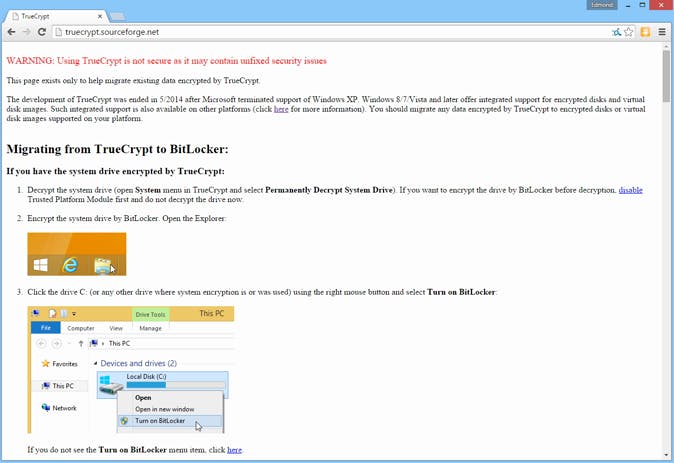Click the translate icon in address bar
This screenshot has width=674, height=463.
616,32
